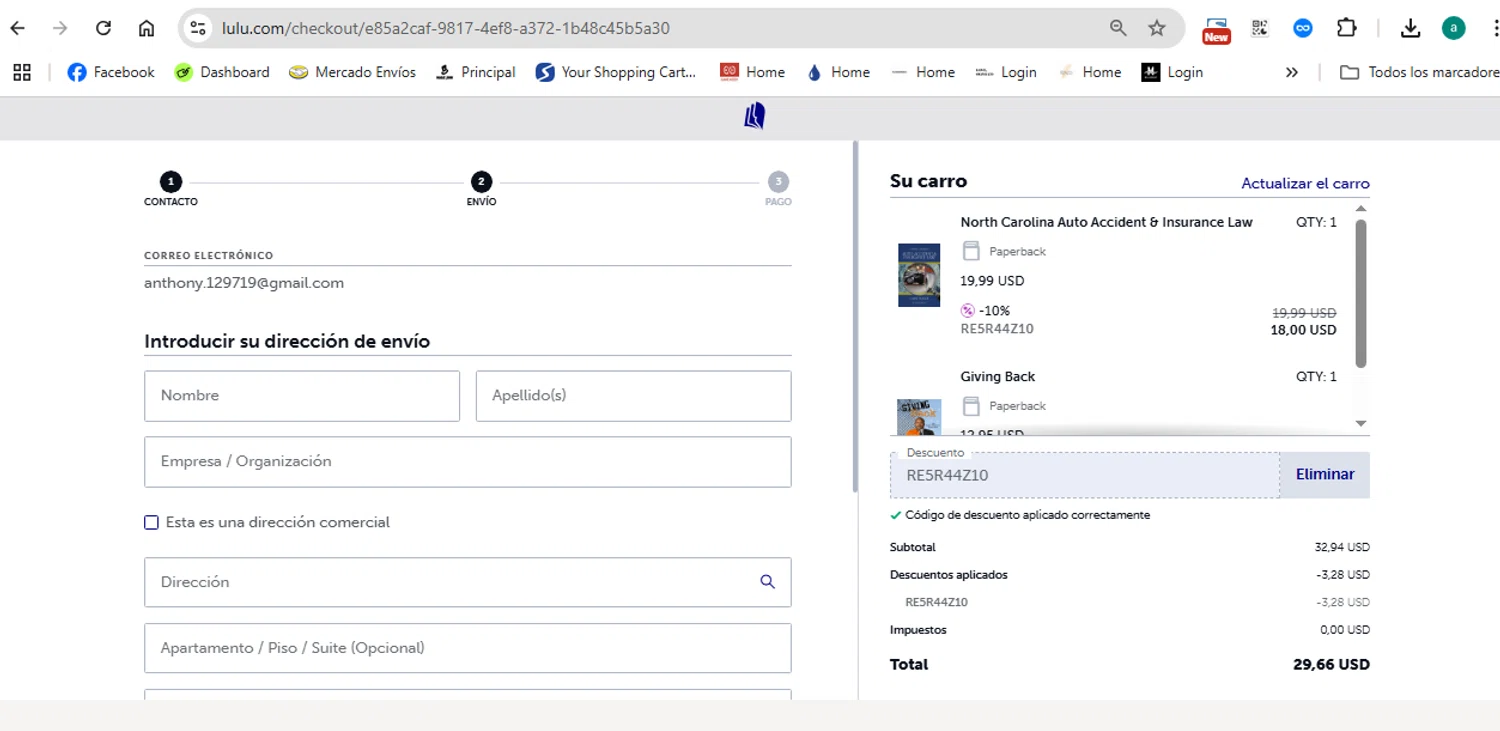Go to the browser home page

[x=146, y=28]
